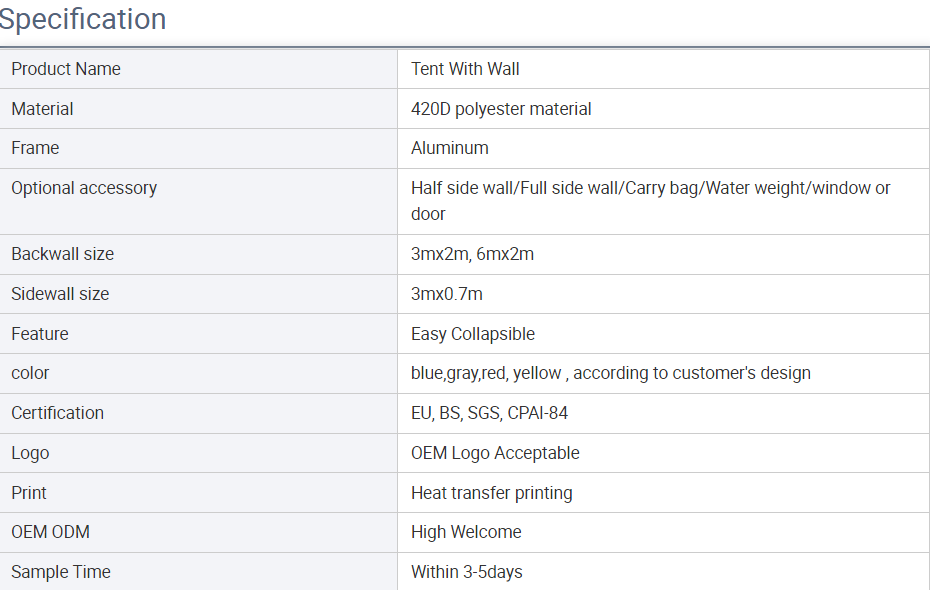Select the OEM Logo Acceptable text

coord(495,453)
